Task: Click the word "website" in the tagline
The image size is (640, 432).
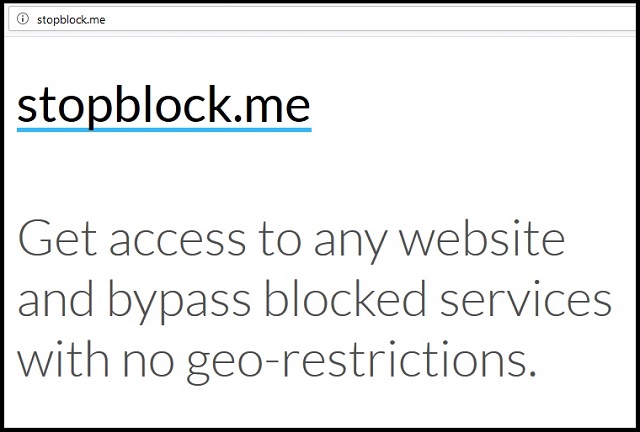Action: click(x=482, y=238)
